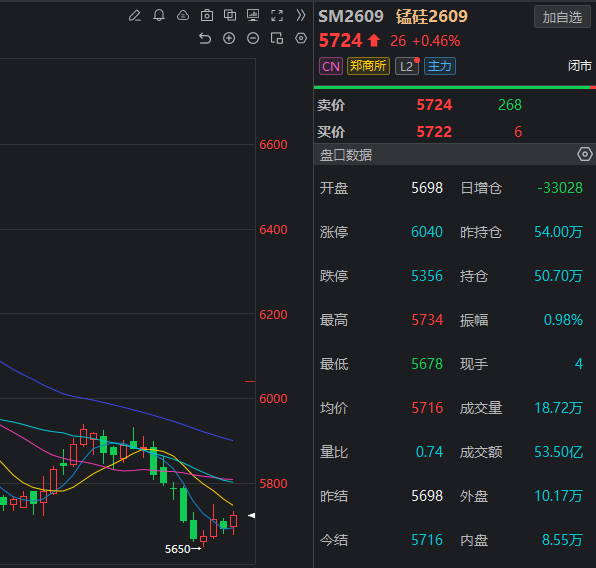
Task: Open 盘口数据 panel settings gear
Action: 585,154
